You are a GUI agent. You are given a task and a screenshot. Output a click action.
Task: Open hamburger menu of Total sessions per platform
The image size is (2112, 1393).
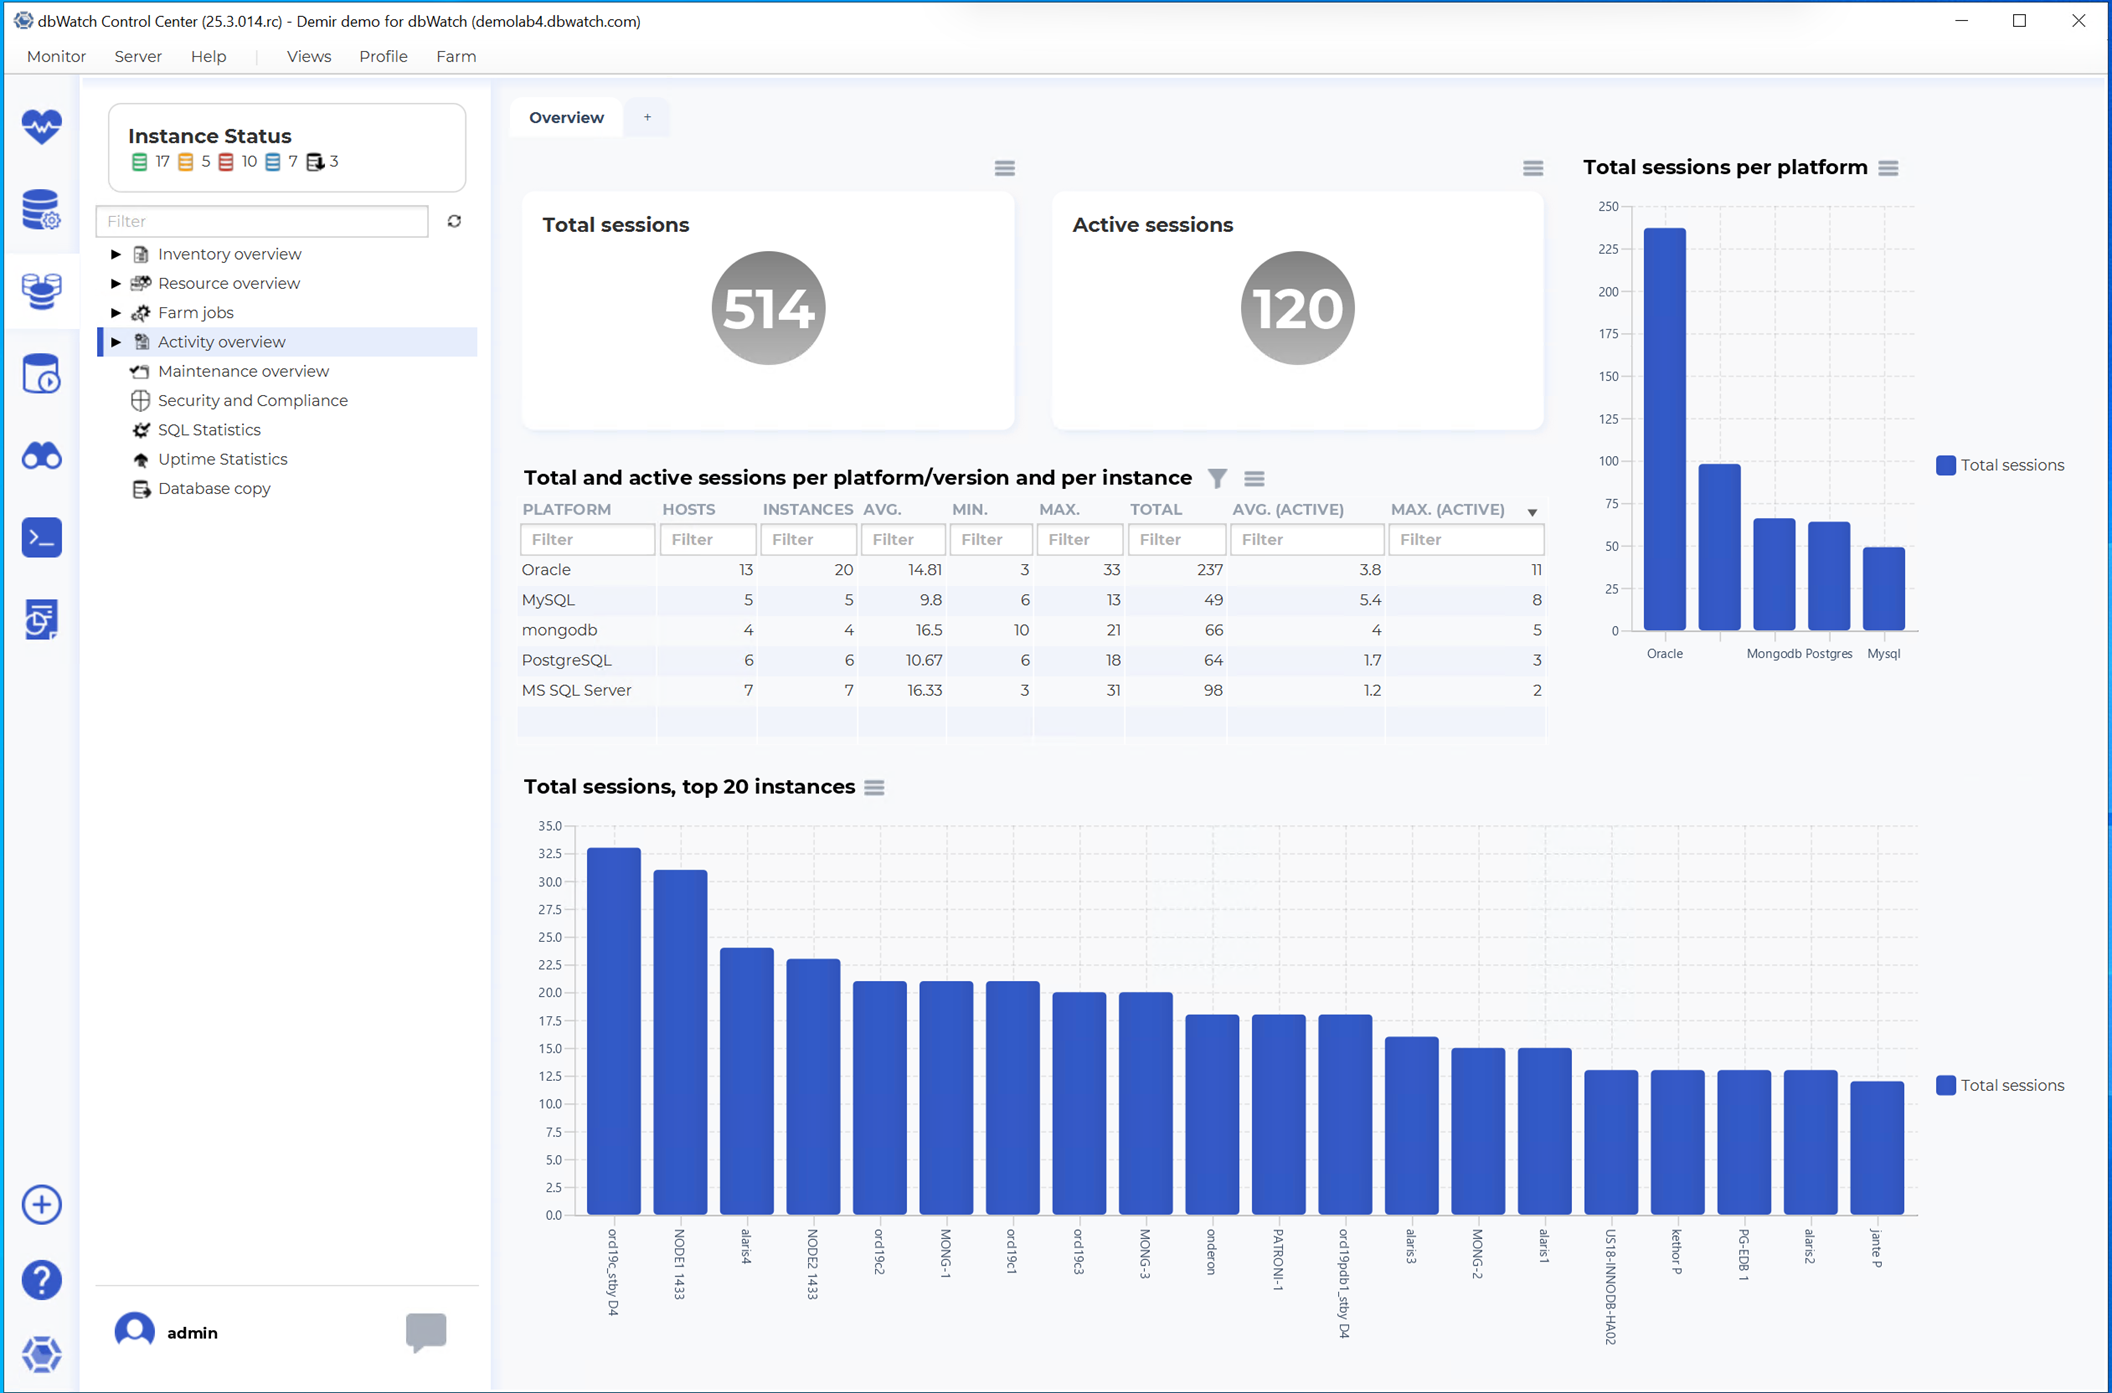[1888, 168]
